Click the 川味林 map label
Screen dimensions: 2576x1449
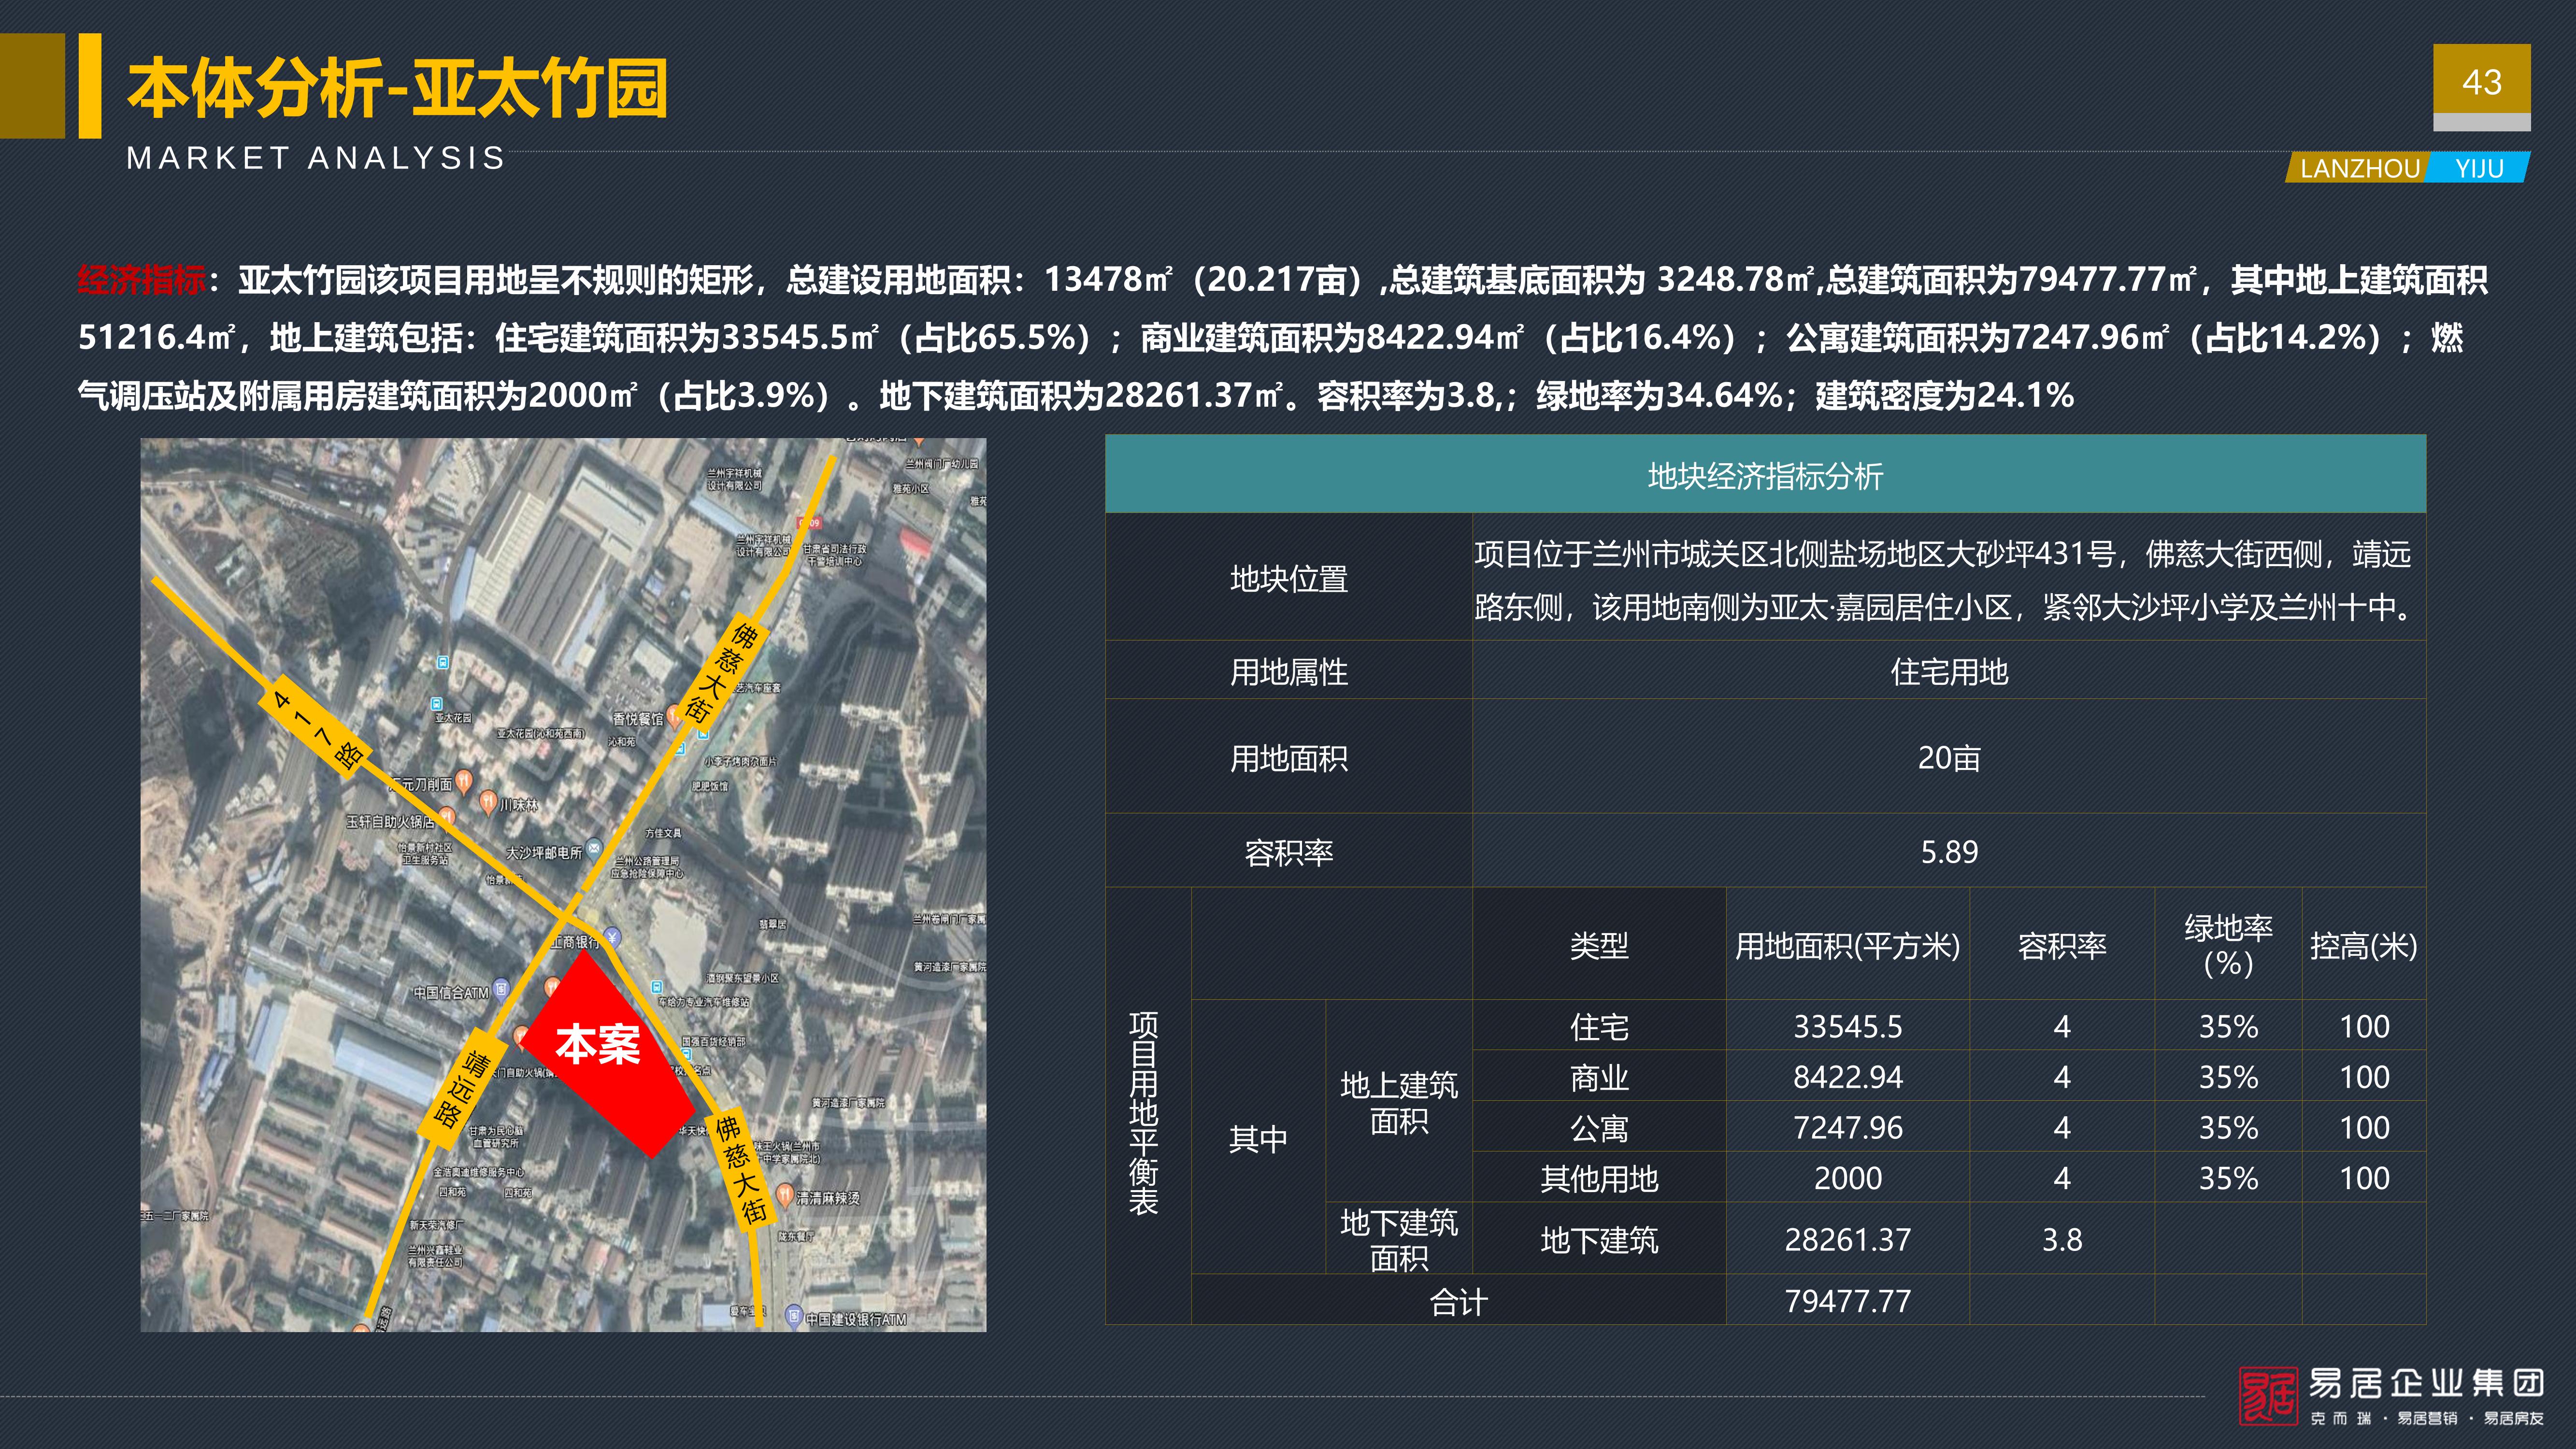(519, 804)
